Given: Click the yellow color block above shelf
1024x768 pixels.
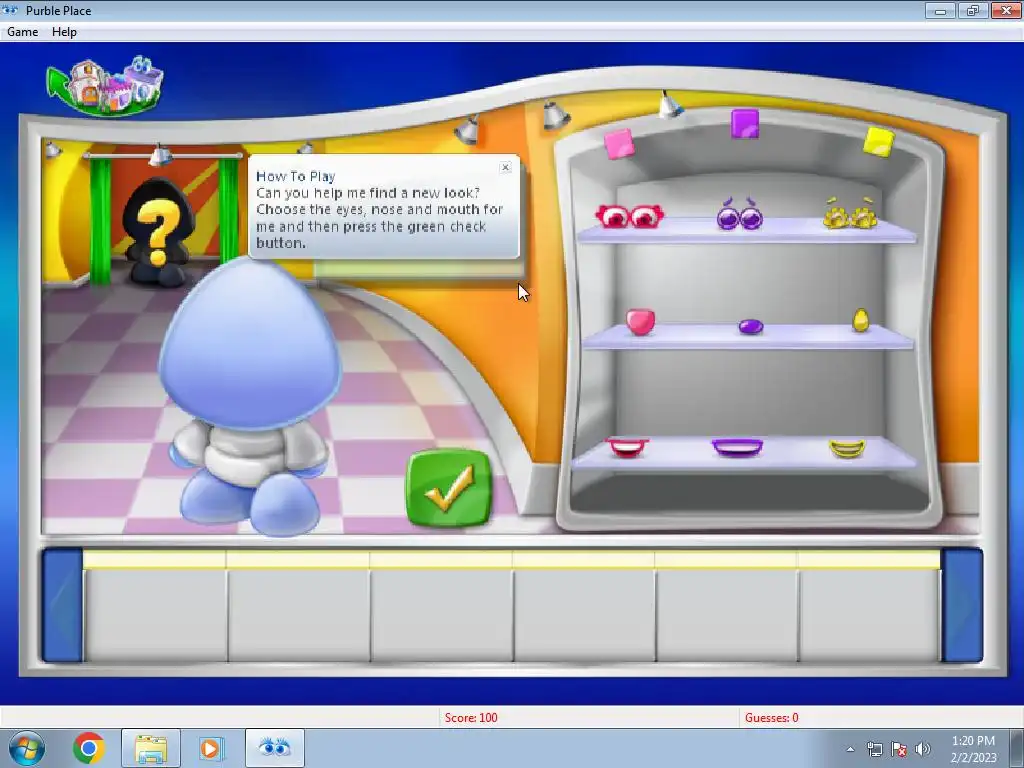Looking at the screenshot, I should [x=878, y=142].
